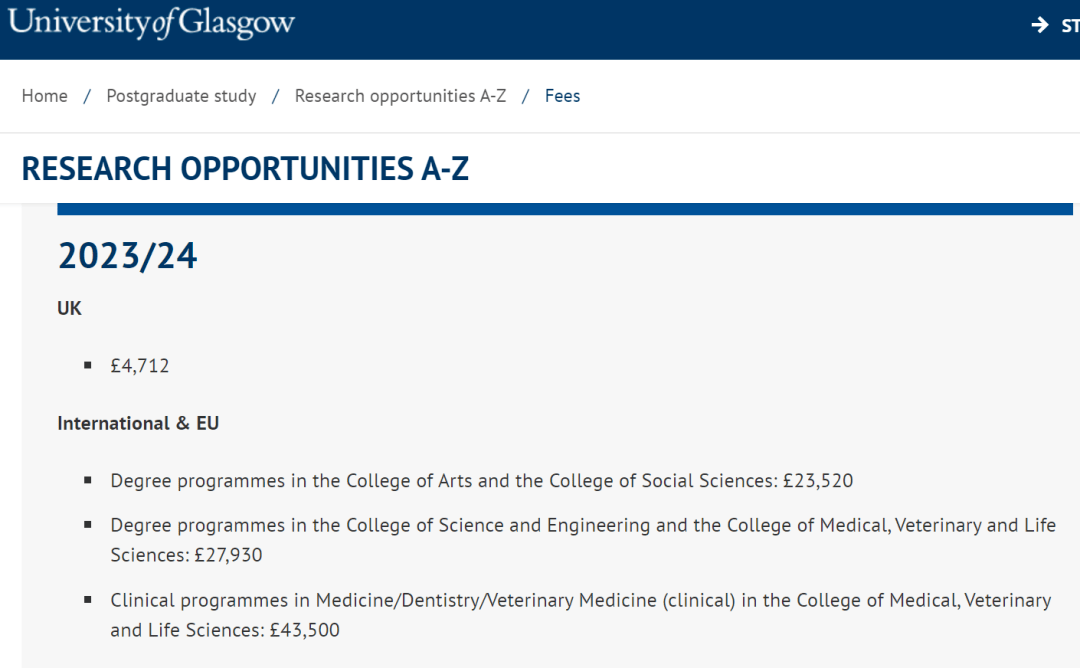Click the 2023/24 section heading
This screenshot has width=1080, height=668.
[x=127, y=255]
